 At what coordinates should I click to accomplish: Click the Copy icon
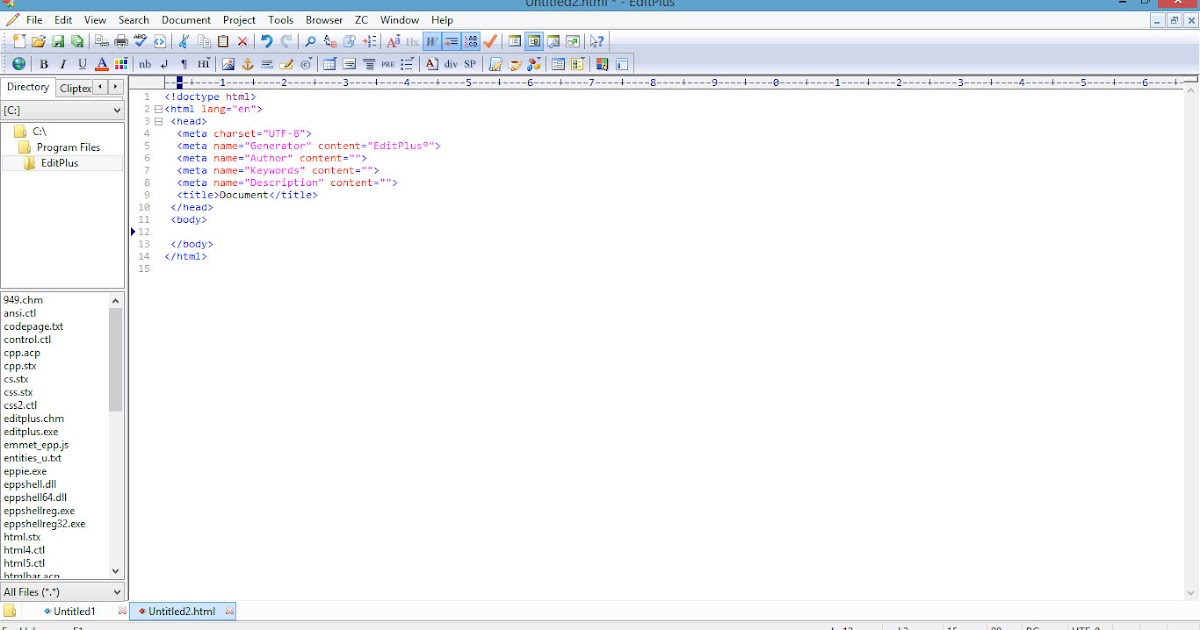[204, 41]
